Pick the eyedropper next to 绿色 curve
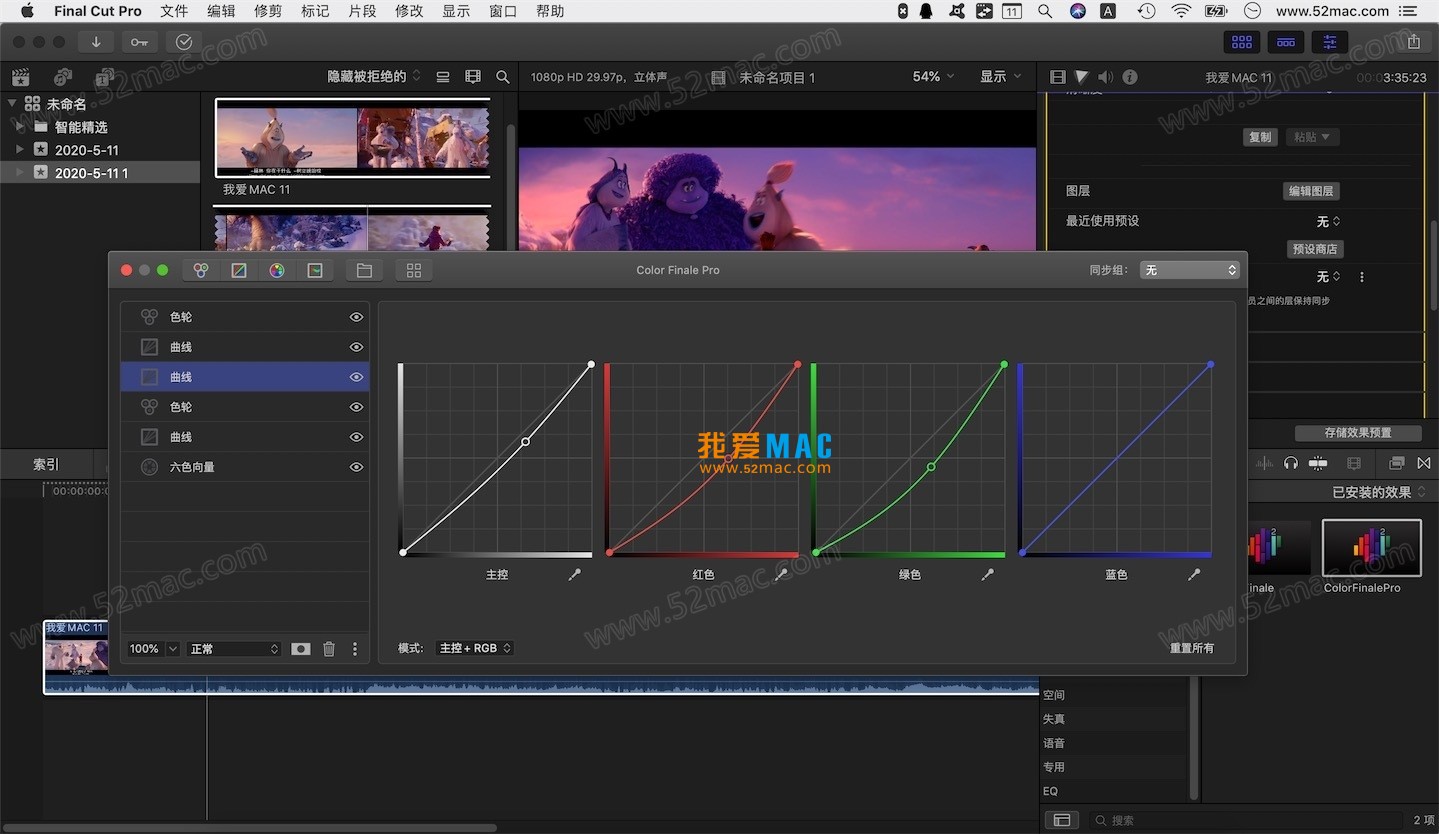 pos(988,575)
